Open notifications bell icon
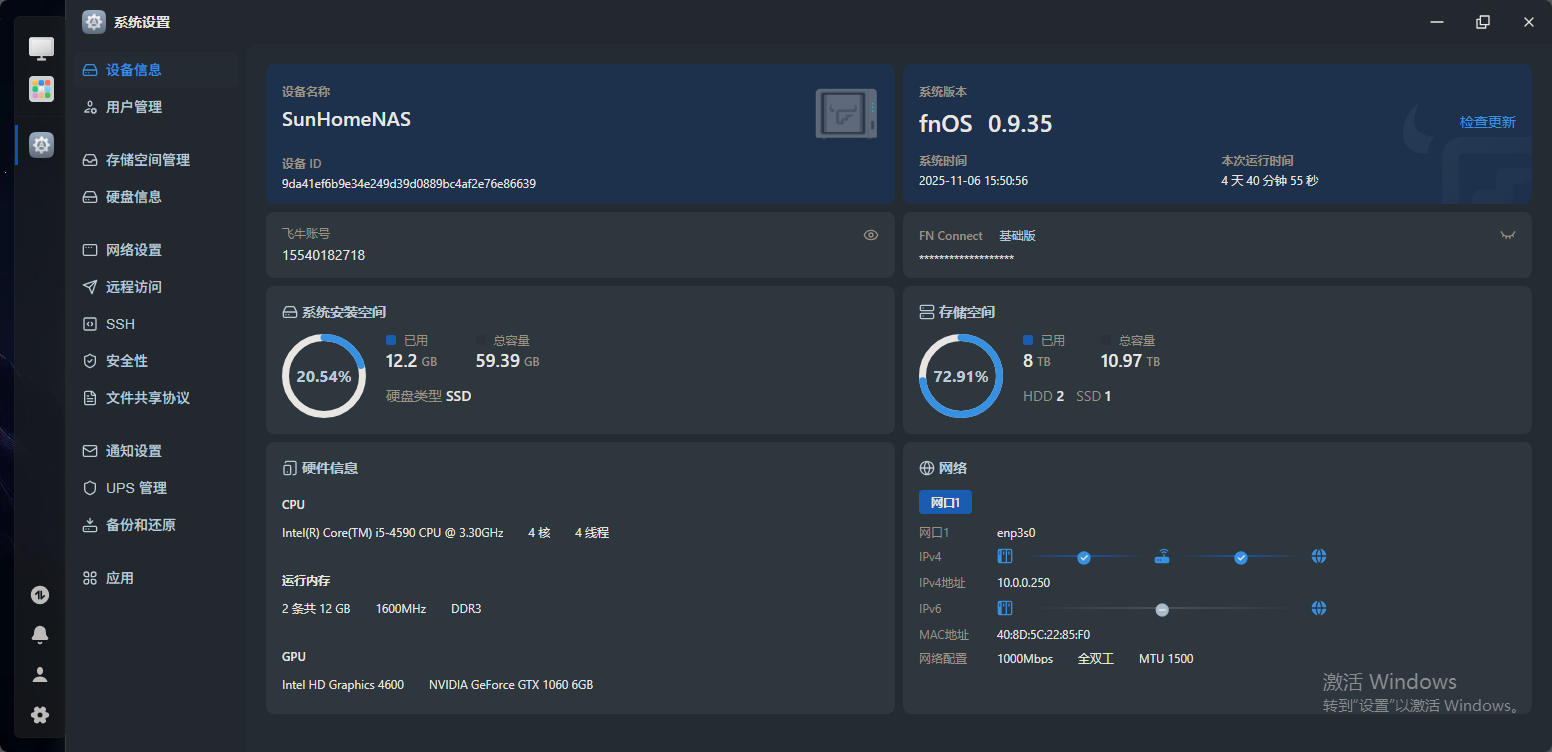Viewport: 1552px width, 752px height. (40, 635)
